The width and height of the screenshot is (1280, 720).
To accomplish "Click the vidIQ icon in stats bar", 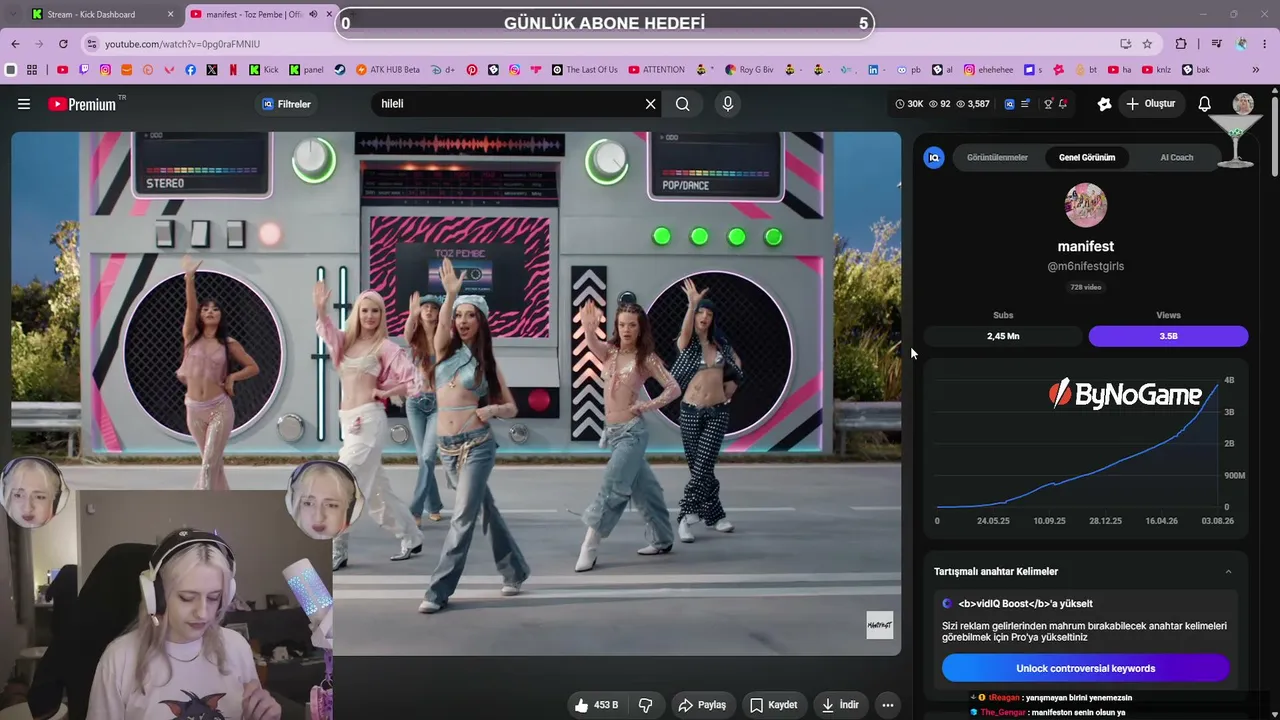I will pos(1009,104).
